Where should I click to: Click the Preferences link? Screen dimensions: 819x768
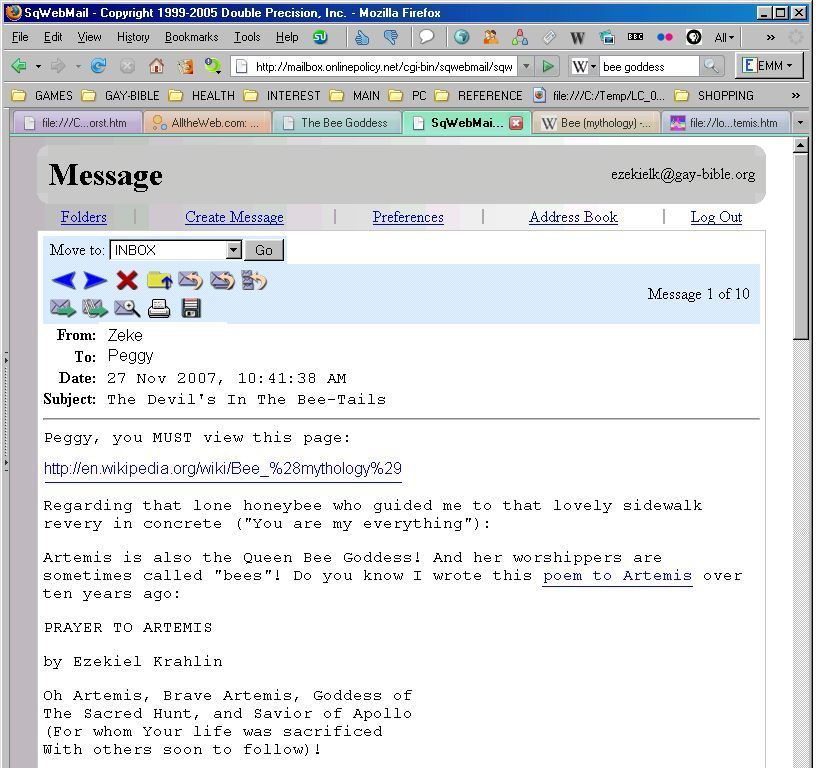(408, 217)
